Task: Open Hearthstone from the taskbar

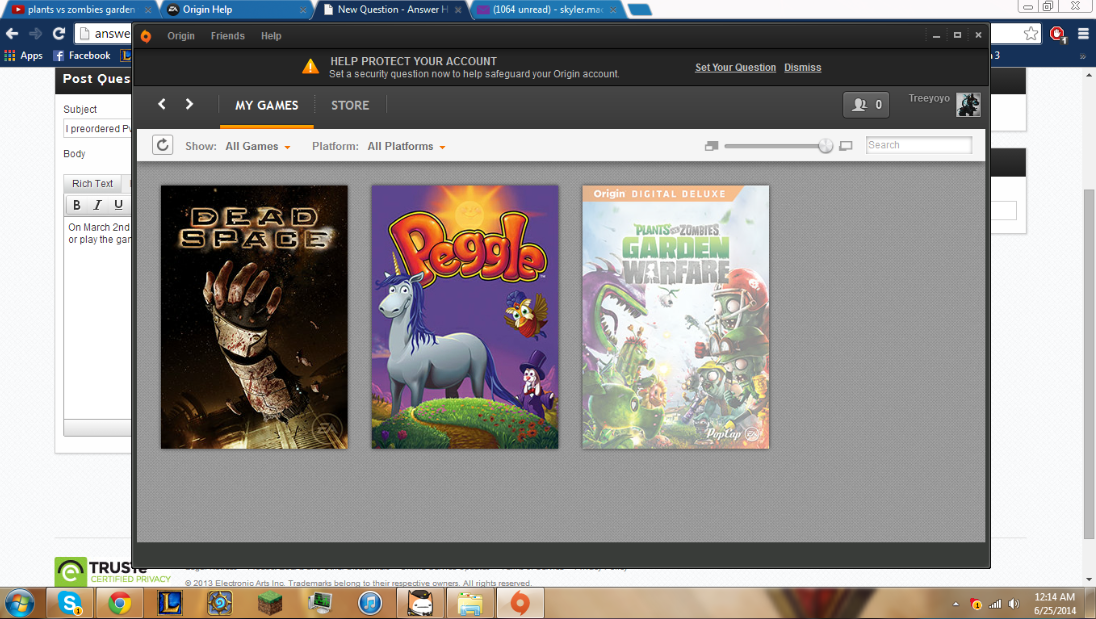Action: 219,603
